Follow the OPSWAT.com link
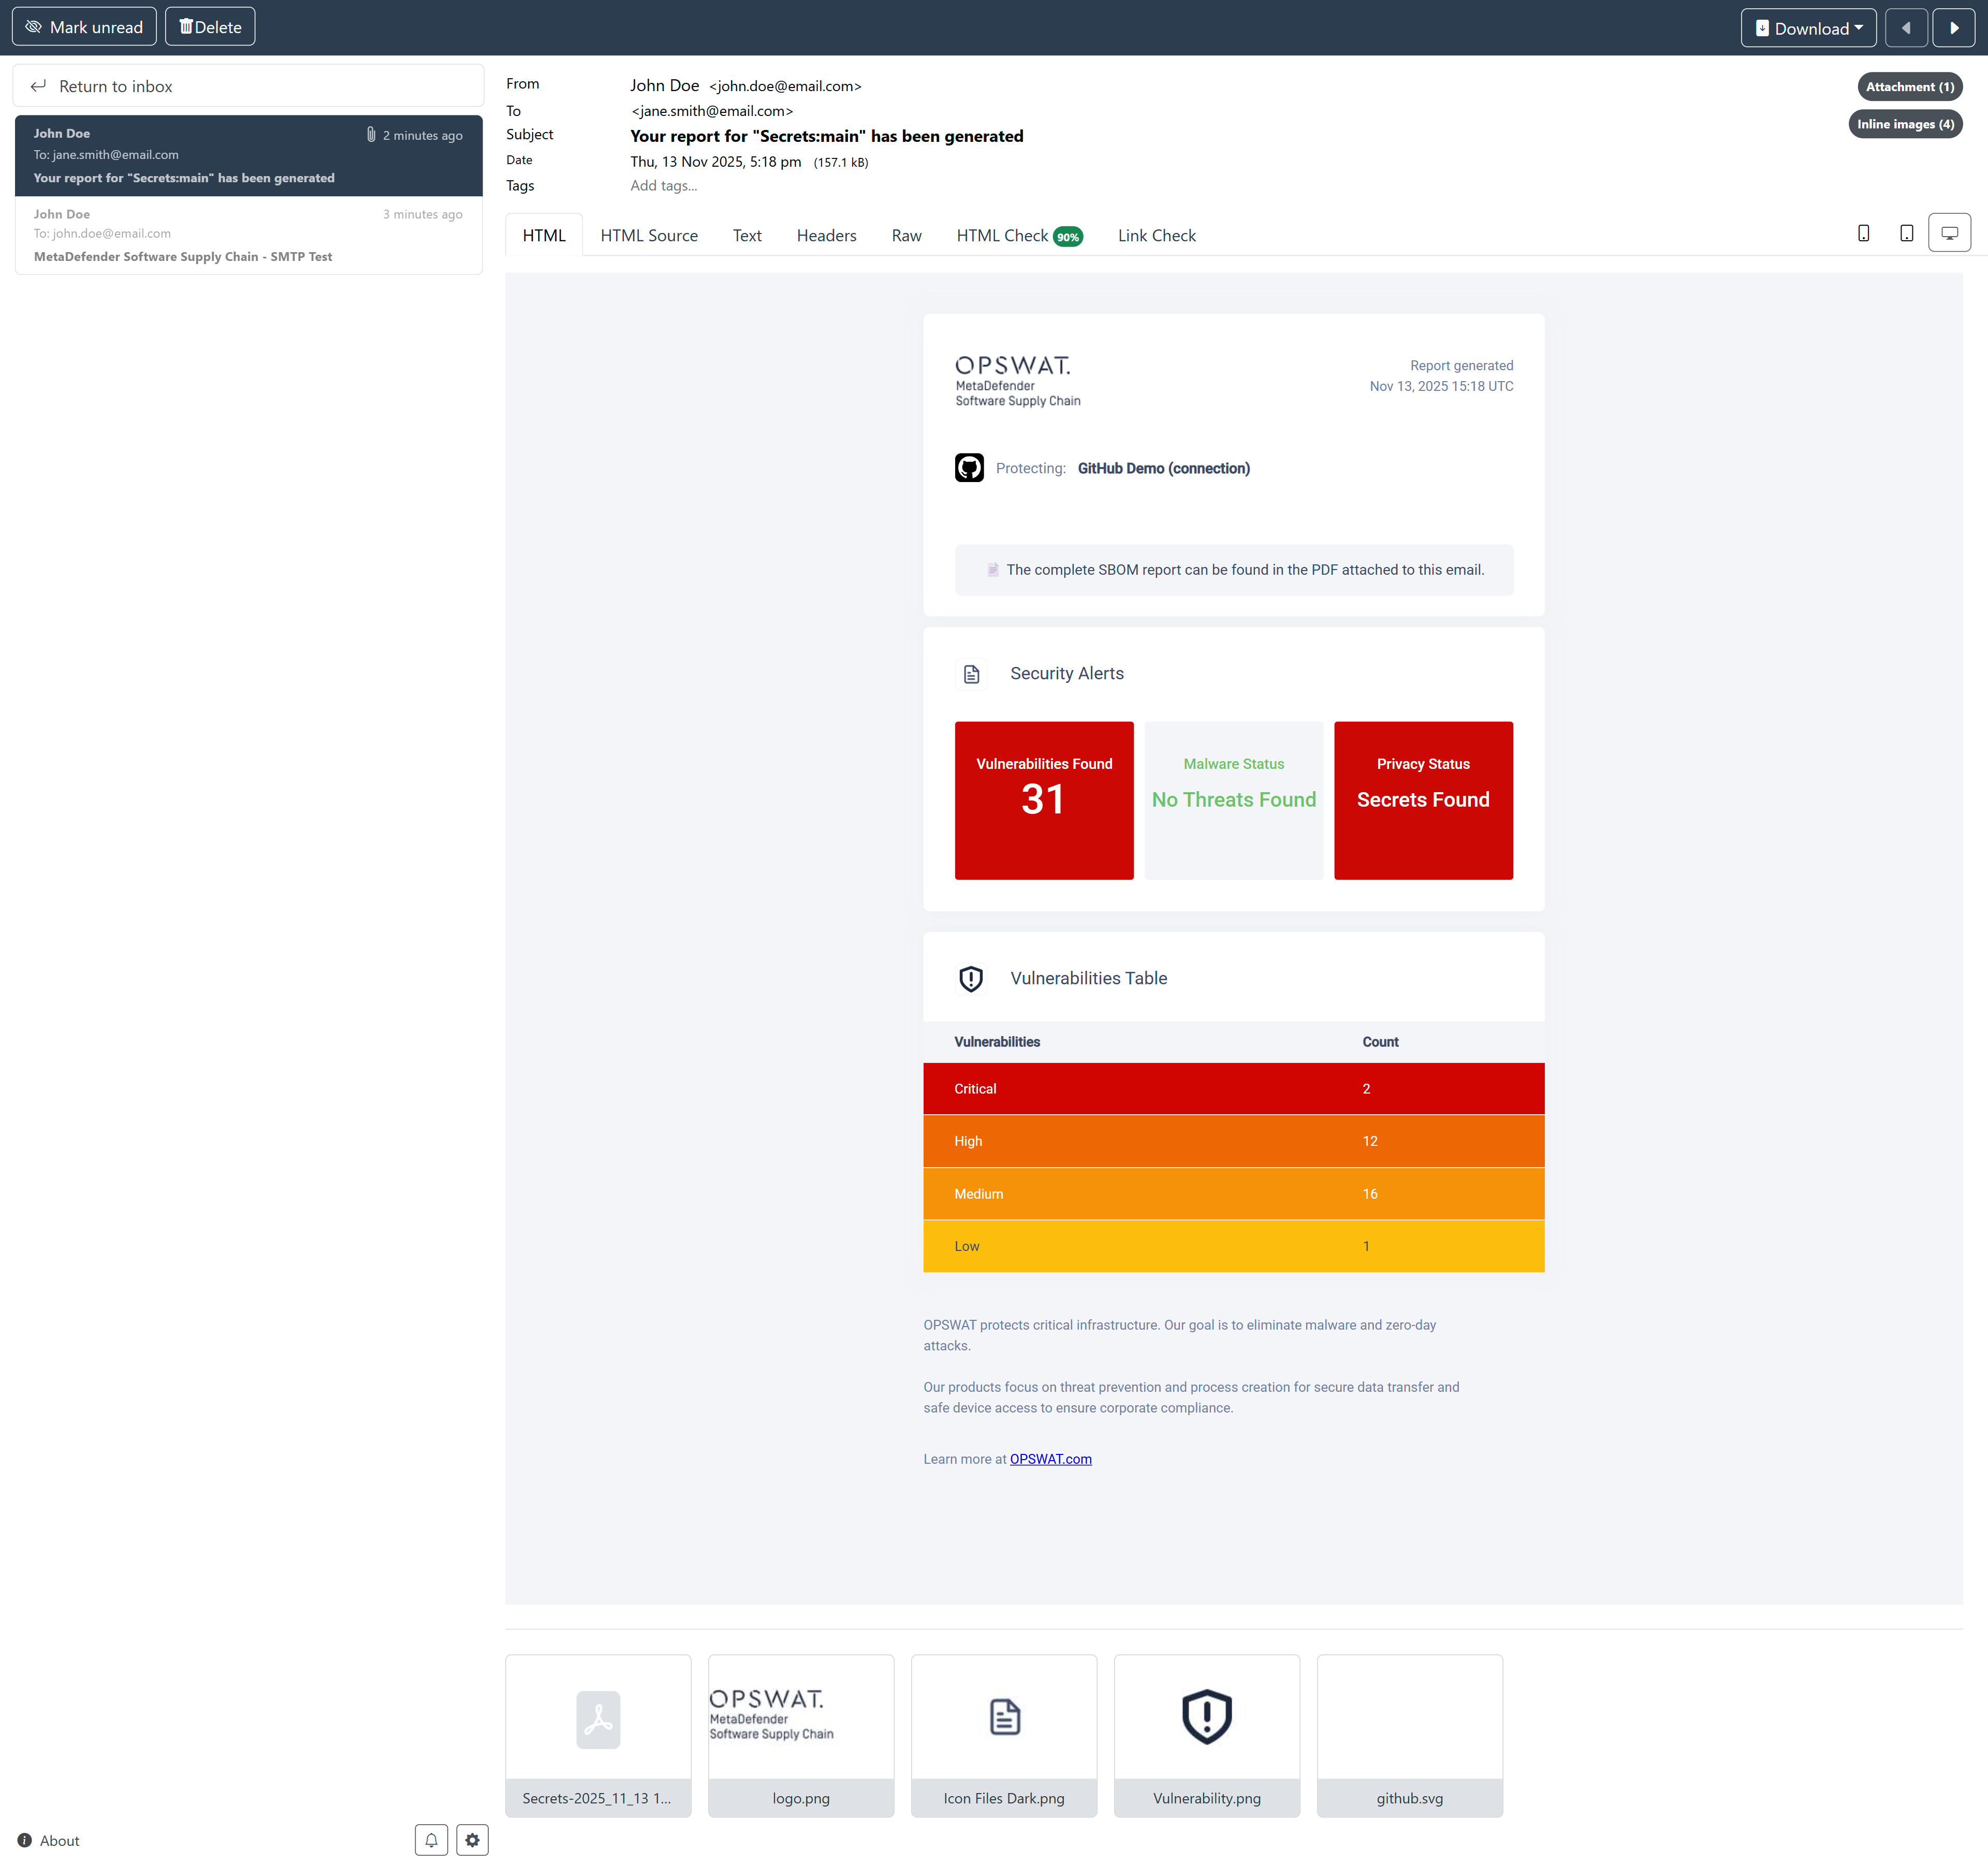This screenshot has height=1864, width=1988. coord(1050,1459)
